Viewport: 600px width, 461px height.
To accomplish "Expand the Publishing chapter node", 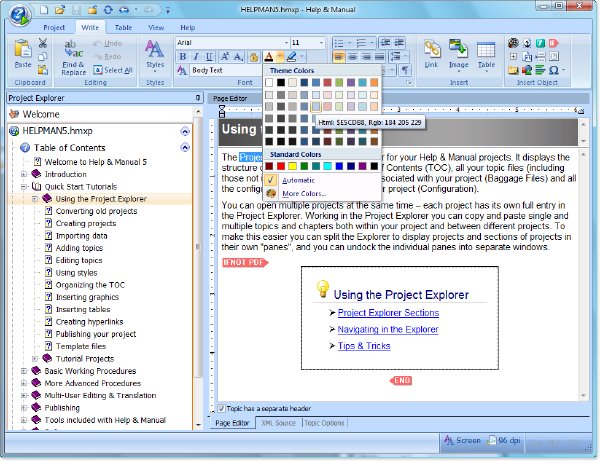I will [x=24, y=408].
